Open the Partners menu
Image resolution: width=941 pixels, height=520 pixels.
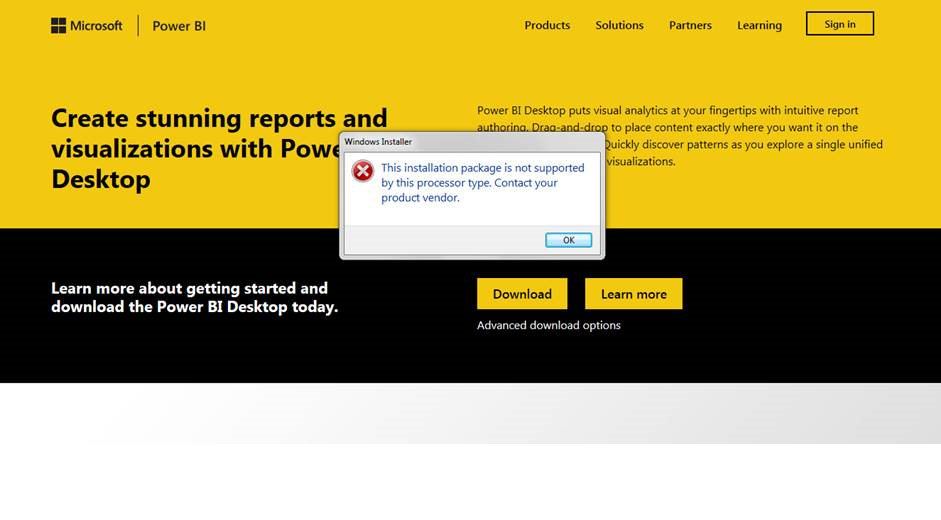[690, 25]
